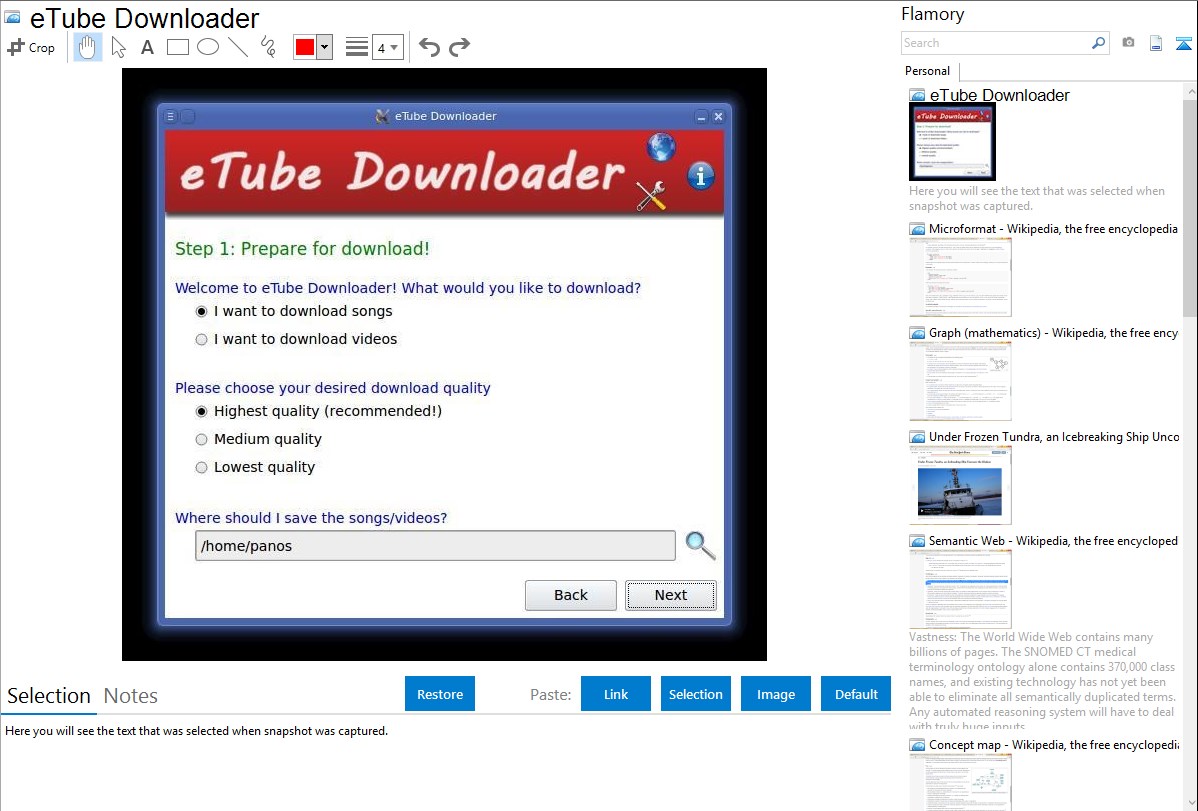Click the line thickness icon
The width and height of the screenshot is (1198, 811).
[357, 47]
